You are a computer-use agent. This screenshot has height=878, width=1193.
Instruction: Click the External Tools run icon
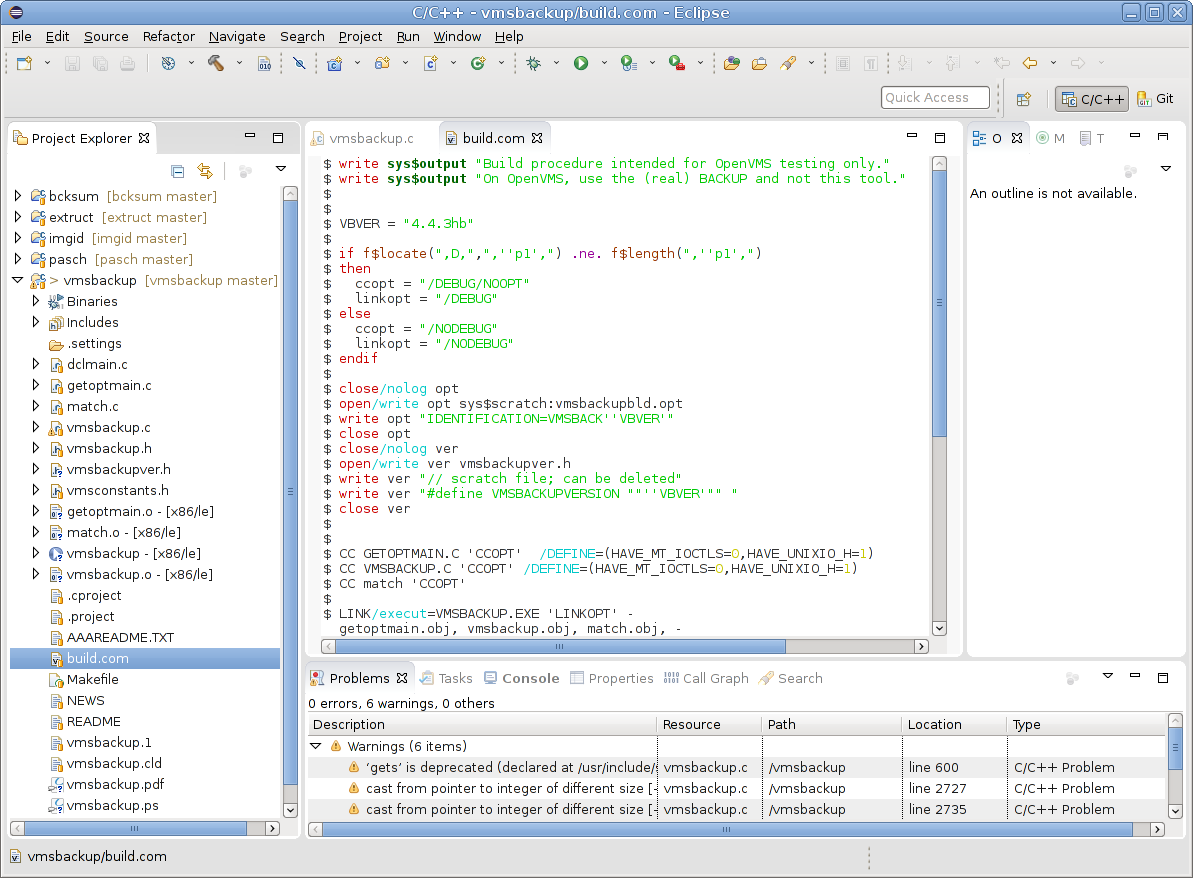676,63
